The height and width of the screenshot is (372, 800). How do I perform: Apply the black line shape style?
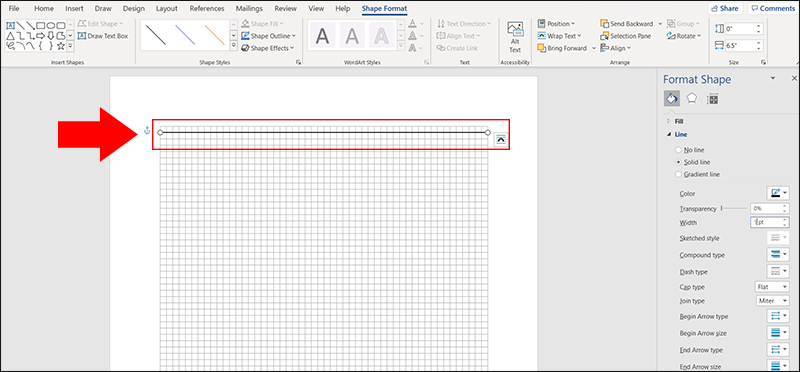coord(155,35)
